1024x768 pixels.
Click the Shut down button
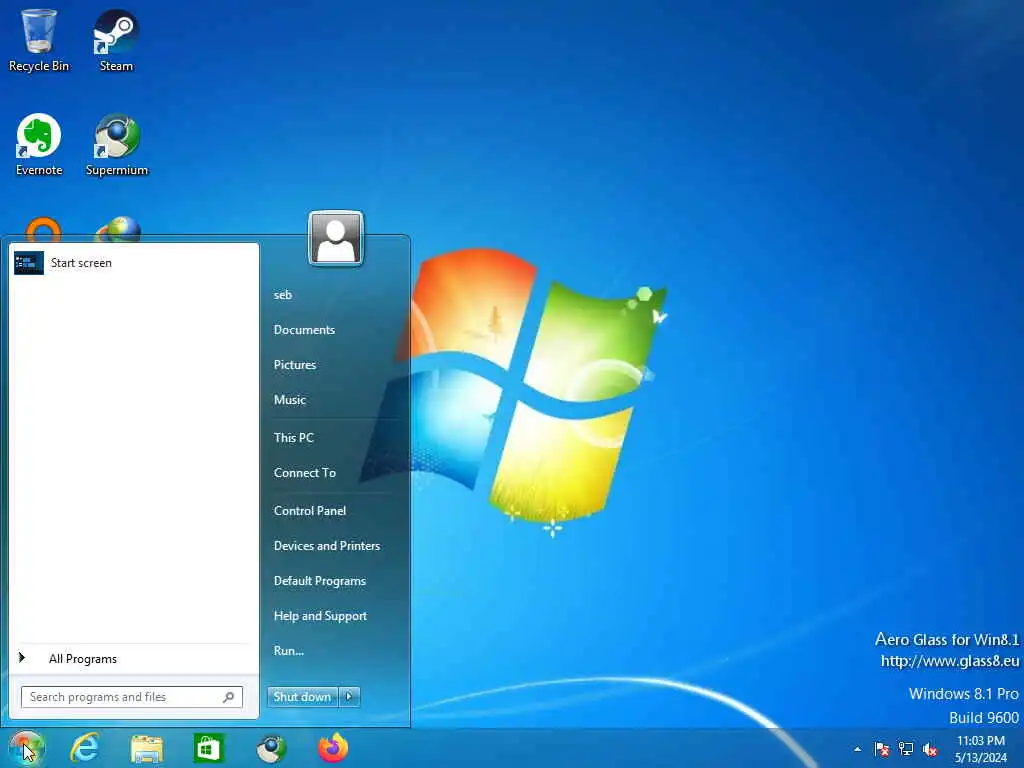point(303,697)
